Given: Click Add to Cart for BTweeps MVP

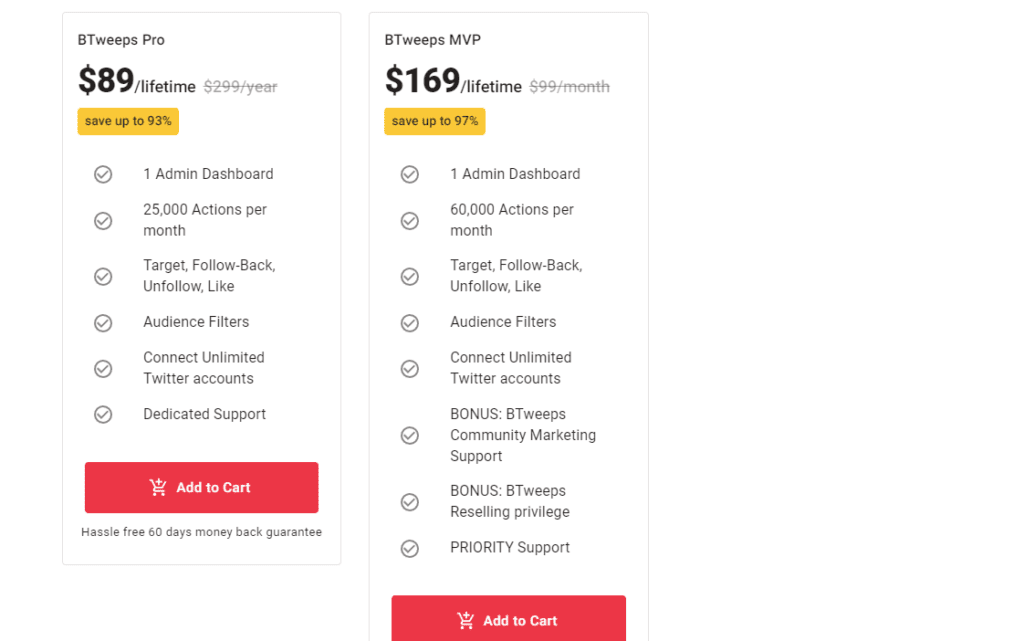Looking at the screenshot, I should [508, 620].
